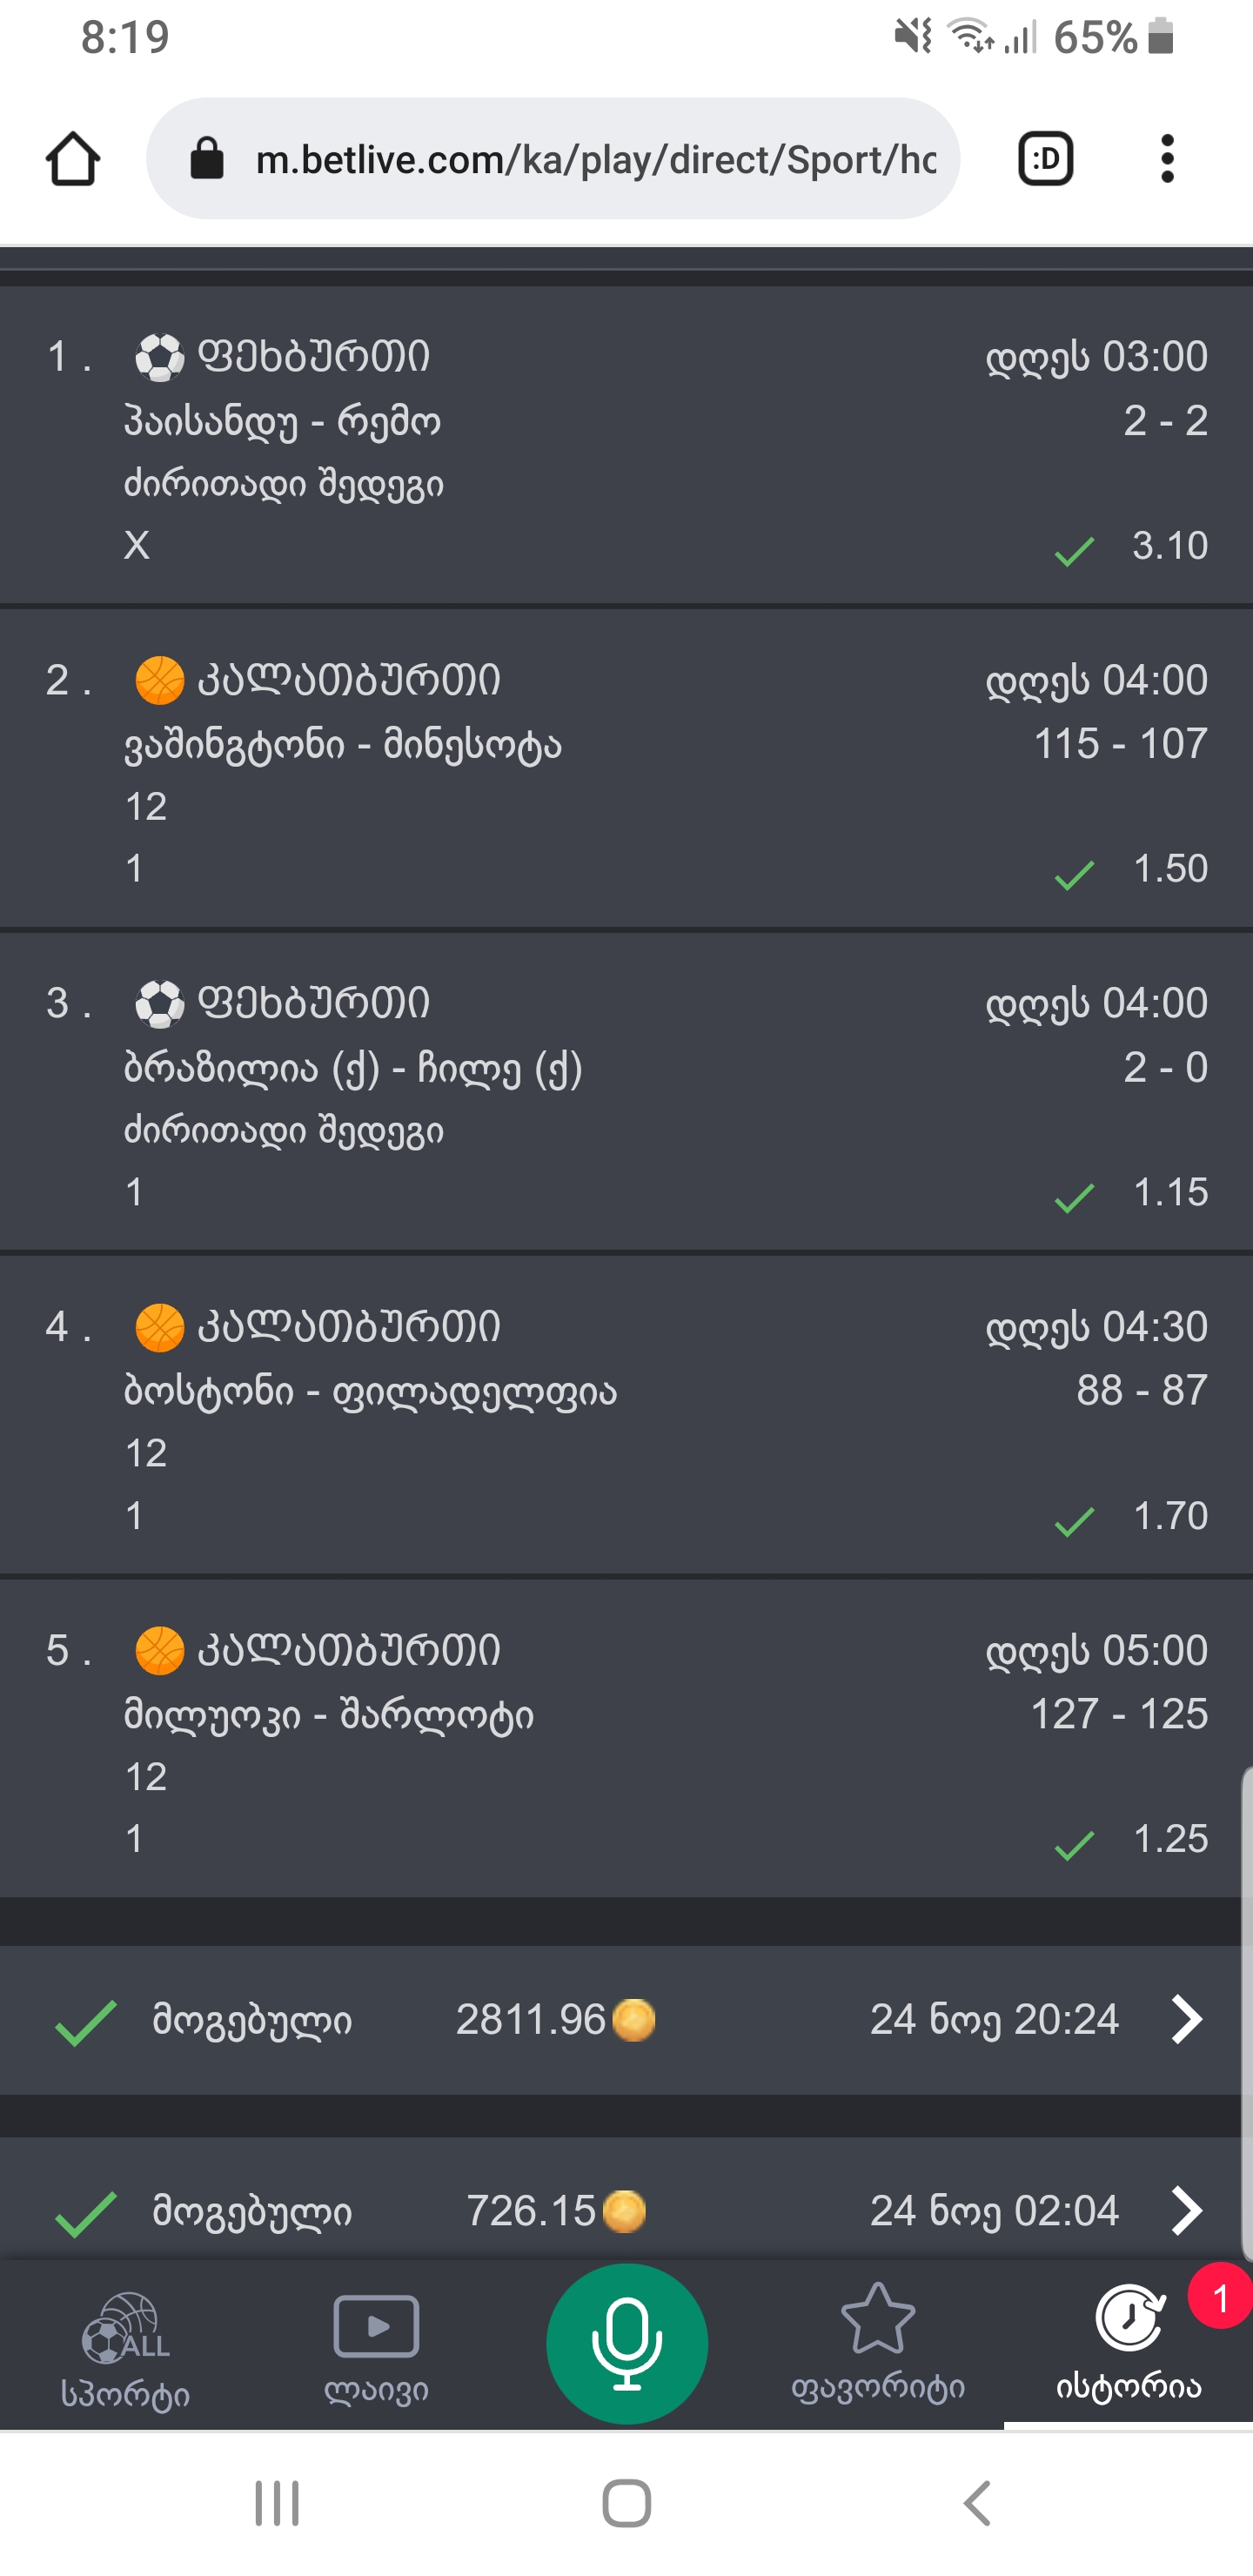The width and height of the screenshot is (1253, 2576).
Task: Tap the basketball icon in bet 2
Action: (x=160, y=680)
